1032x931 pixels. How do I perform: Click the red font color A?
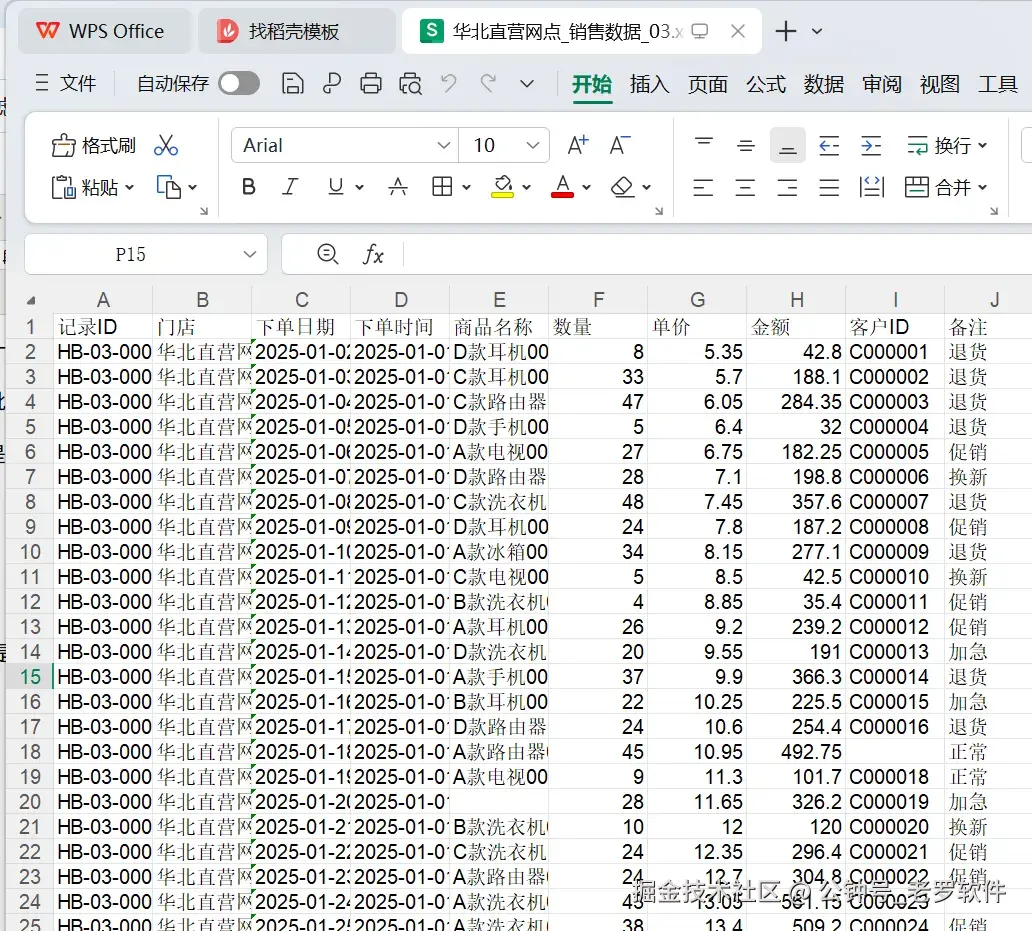tap(562, 187)
